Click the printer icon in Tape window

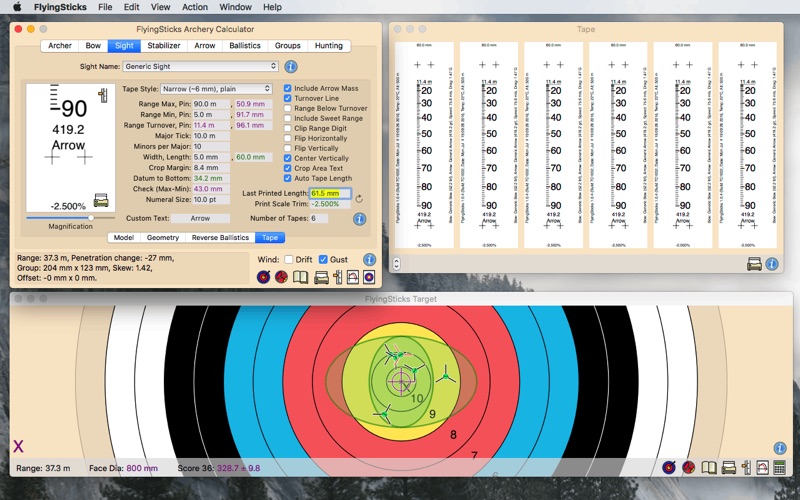click(754, 264)
